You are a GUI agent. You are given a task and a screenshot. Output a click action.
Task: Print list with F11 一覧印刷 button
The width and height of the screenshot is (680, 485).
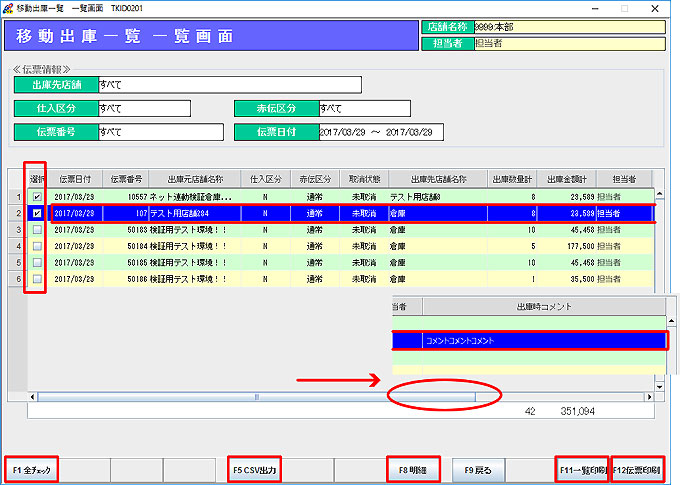(582, 469)
